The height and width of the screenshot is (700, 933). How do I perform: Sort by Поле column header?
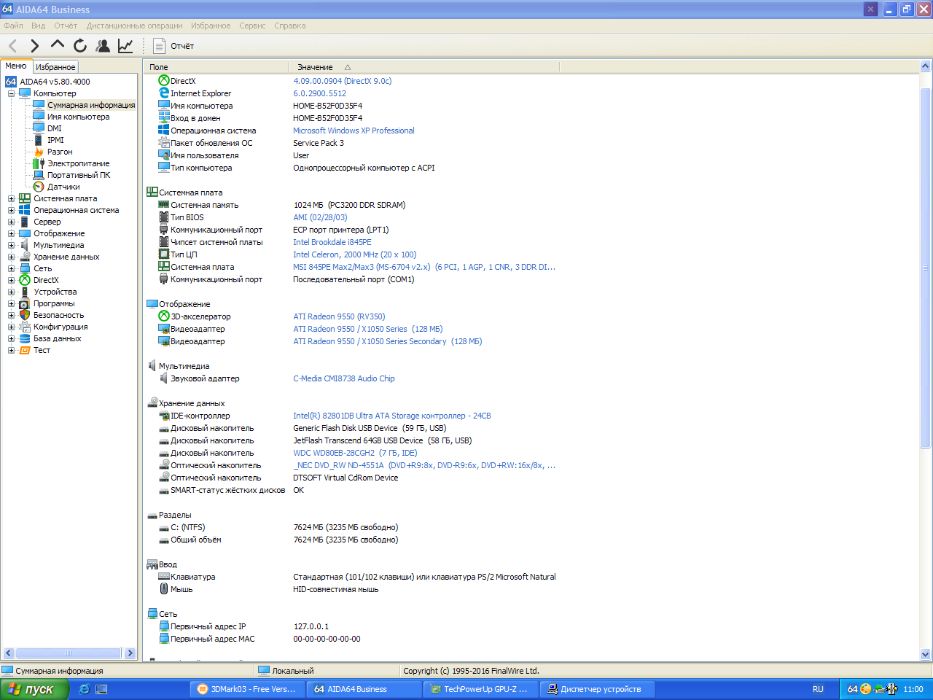tap(217, 67)
